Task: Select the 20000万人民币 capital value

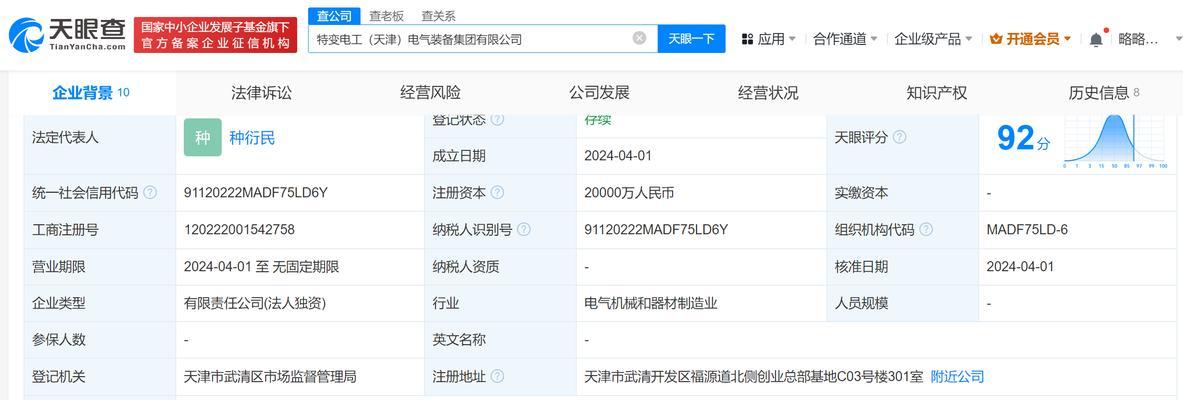Action: (x=629, y=192)
